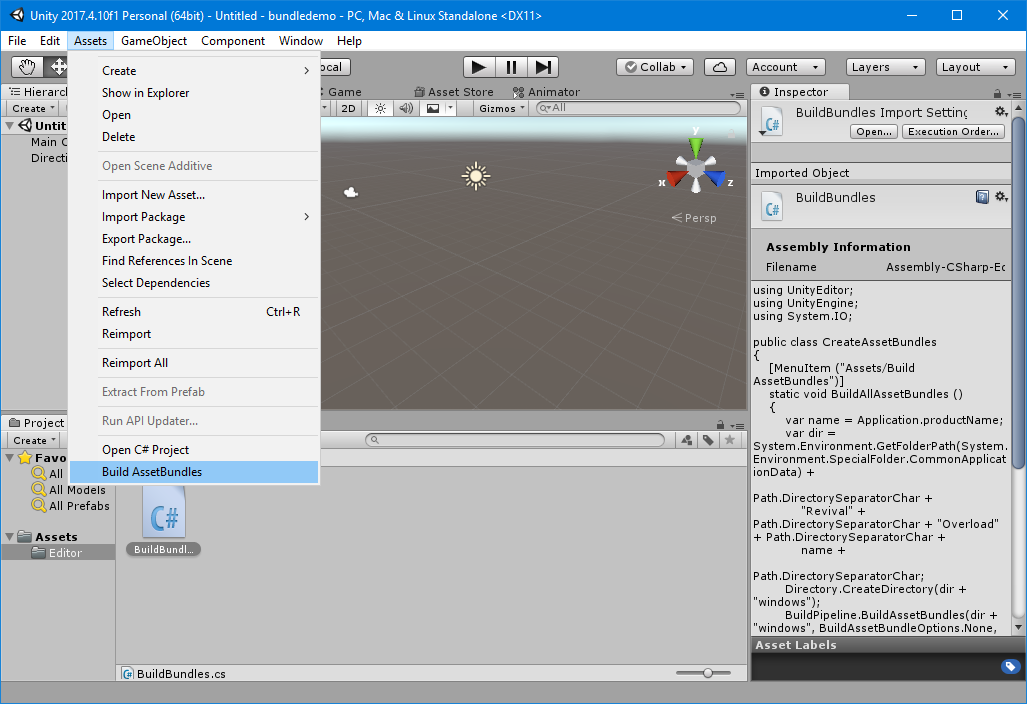Click the Editor folder icon in Project tree
Screen dimensions: 1027x704
(x=39, y=553)
